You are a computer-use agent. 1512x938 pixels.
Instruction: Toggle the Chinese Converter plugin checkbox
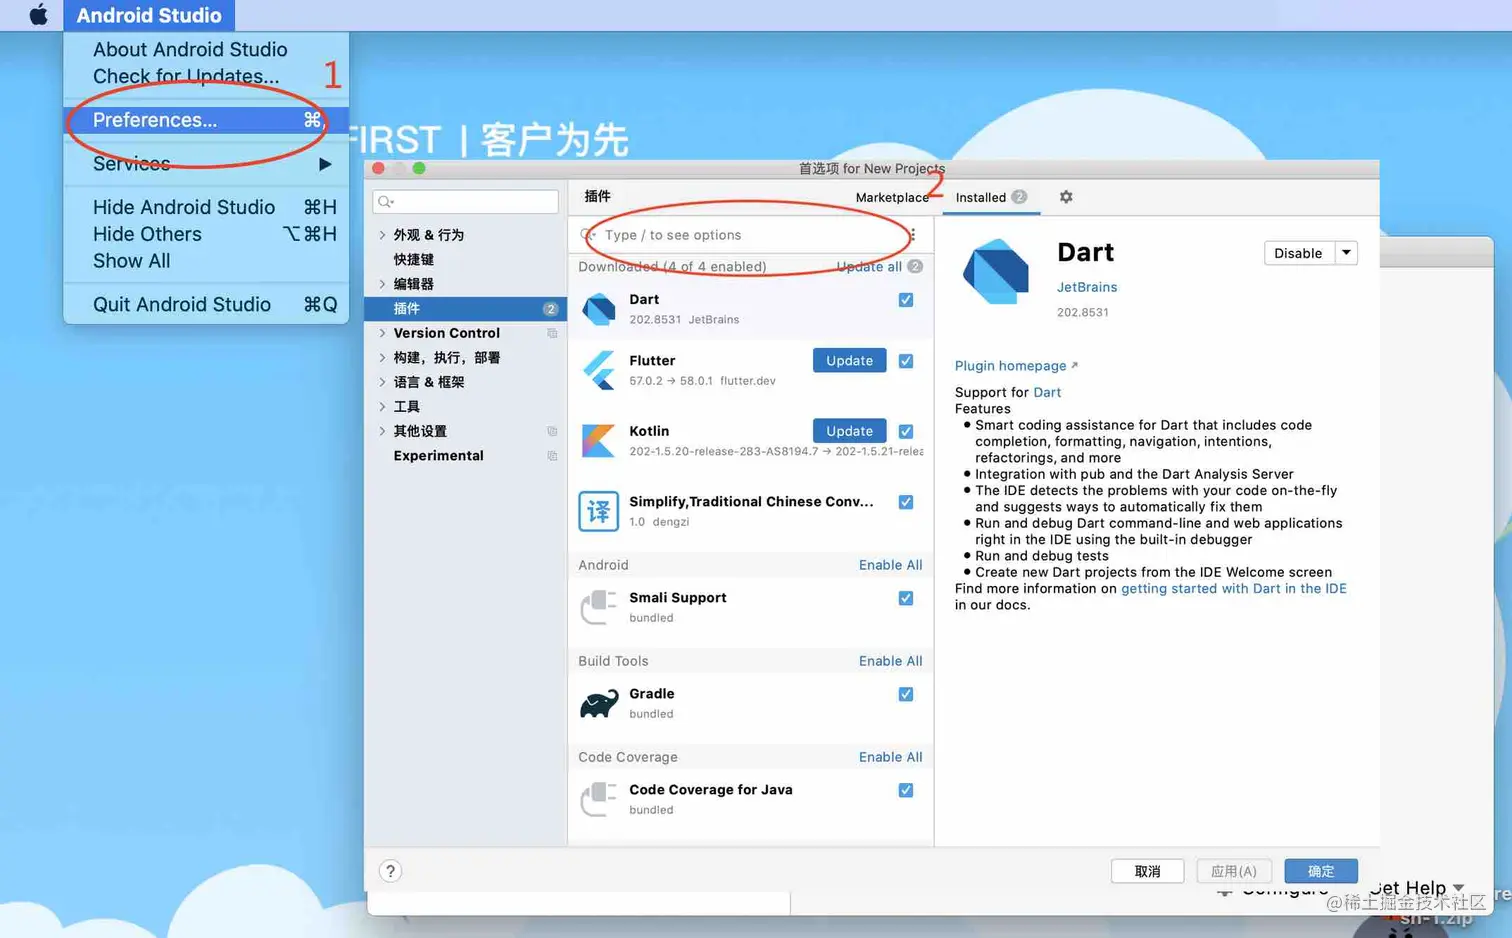click(x=906, y=502)
